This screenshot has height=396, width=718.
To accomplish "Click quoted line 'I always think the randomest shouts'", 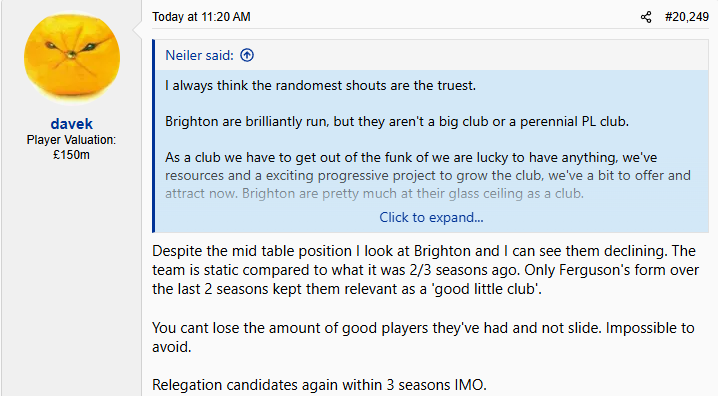I will (321, 85).
